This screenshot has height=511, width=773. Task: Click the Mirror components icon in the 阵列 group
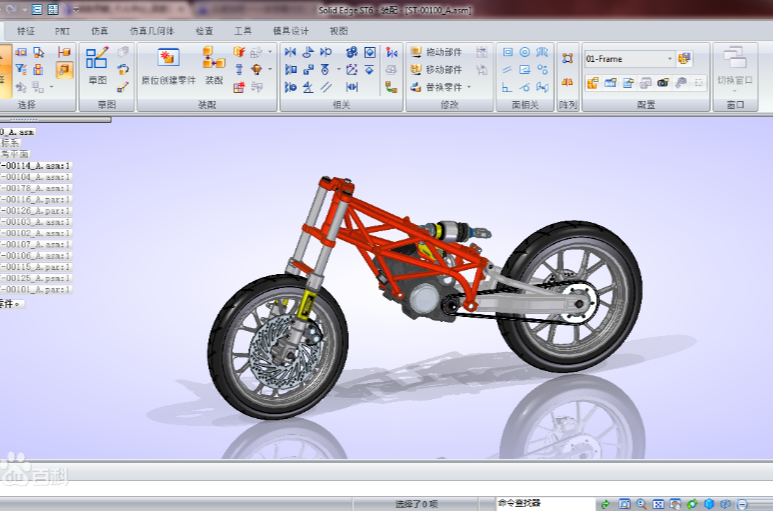pos(567,82)
